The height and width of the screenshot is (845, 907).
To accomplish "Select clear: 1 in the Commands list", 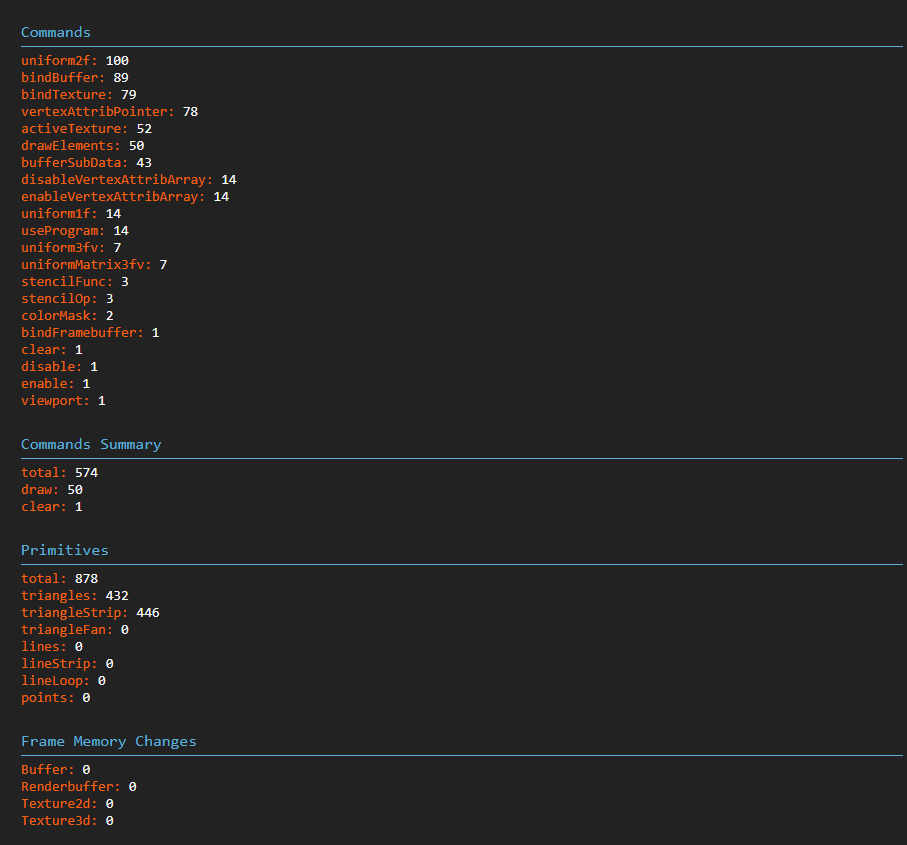I will point(51,350).
